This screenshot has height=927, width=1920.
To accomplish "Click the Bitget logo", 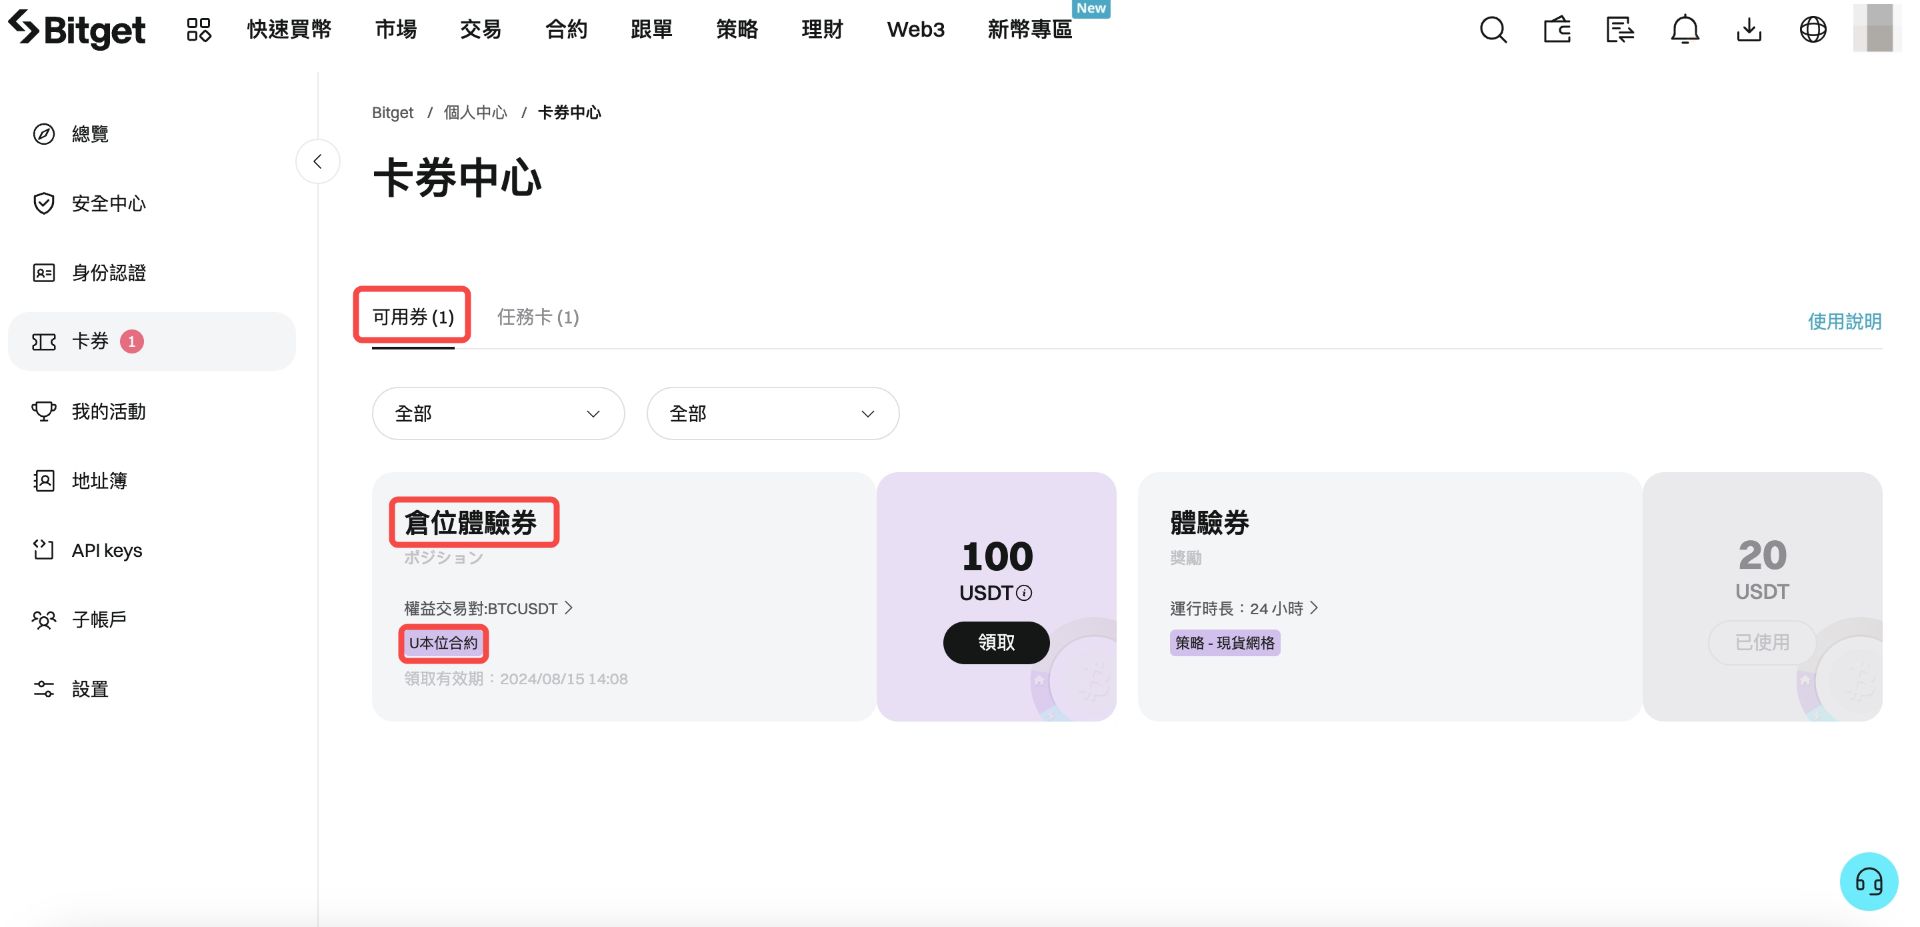I will (77, 29).
